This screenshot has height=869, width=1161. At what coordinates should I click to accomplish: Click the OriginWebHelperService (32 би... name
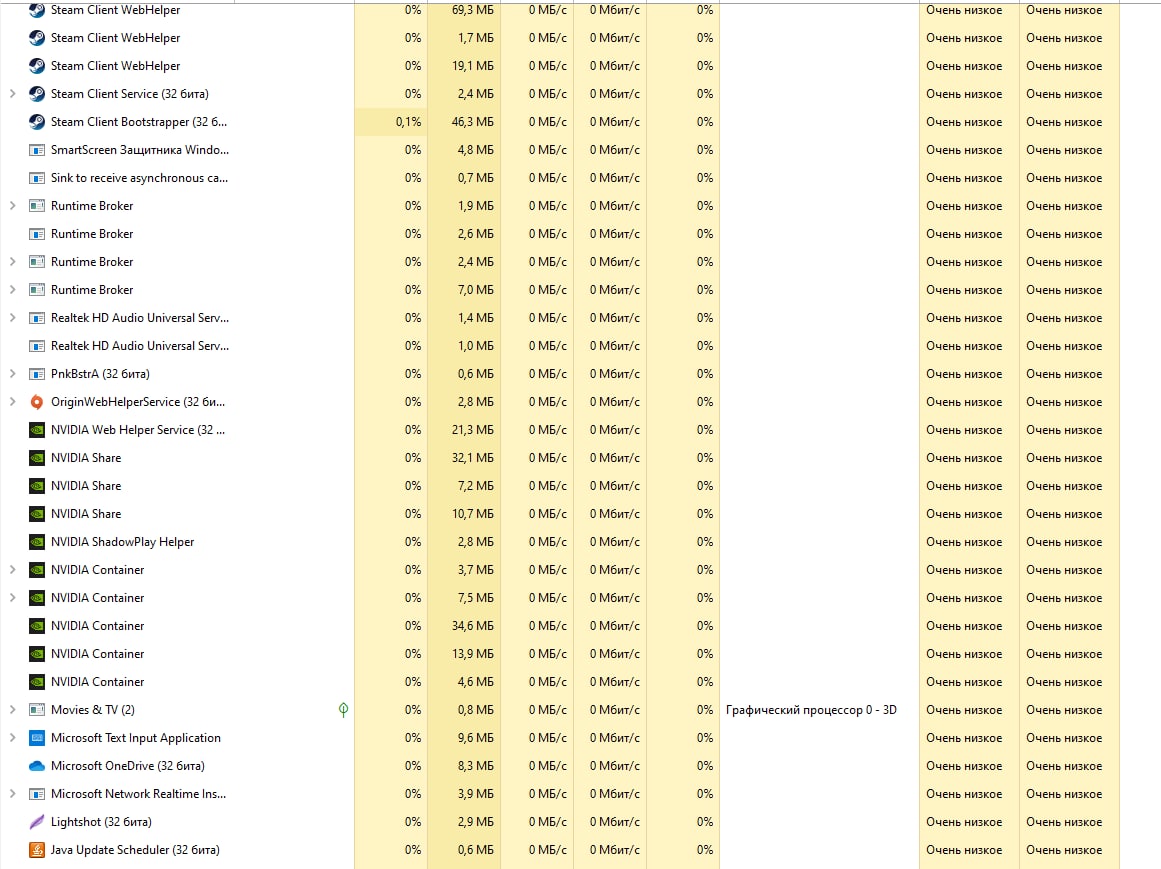[138, 402]
